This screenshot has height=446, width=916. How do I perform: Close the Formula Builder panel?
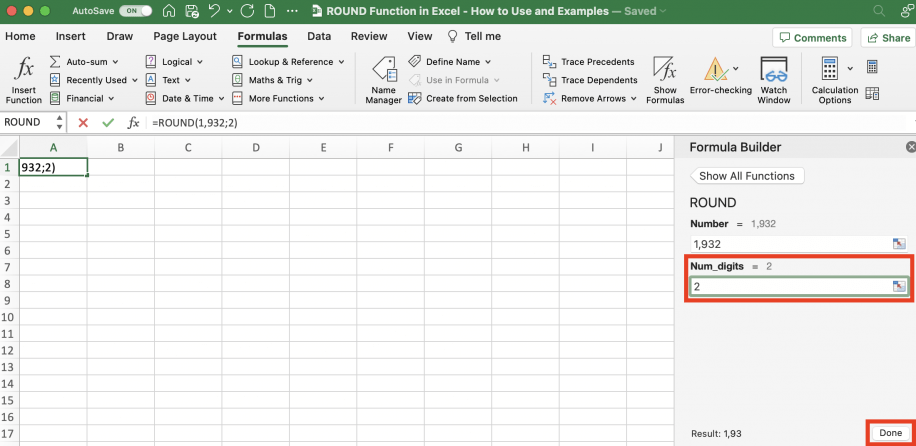point(910,147)
